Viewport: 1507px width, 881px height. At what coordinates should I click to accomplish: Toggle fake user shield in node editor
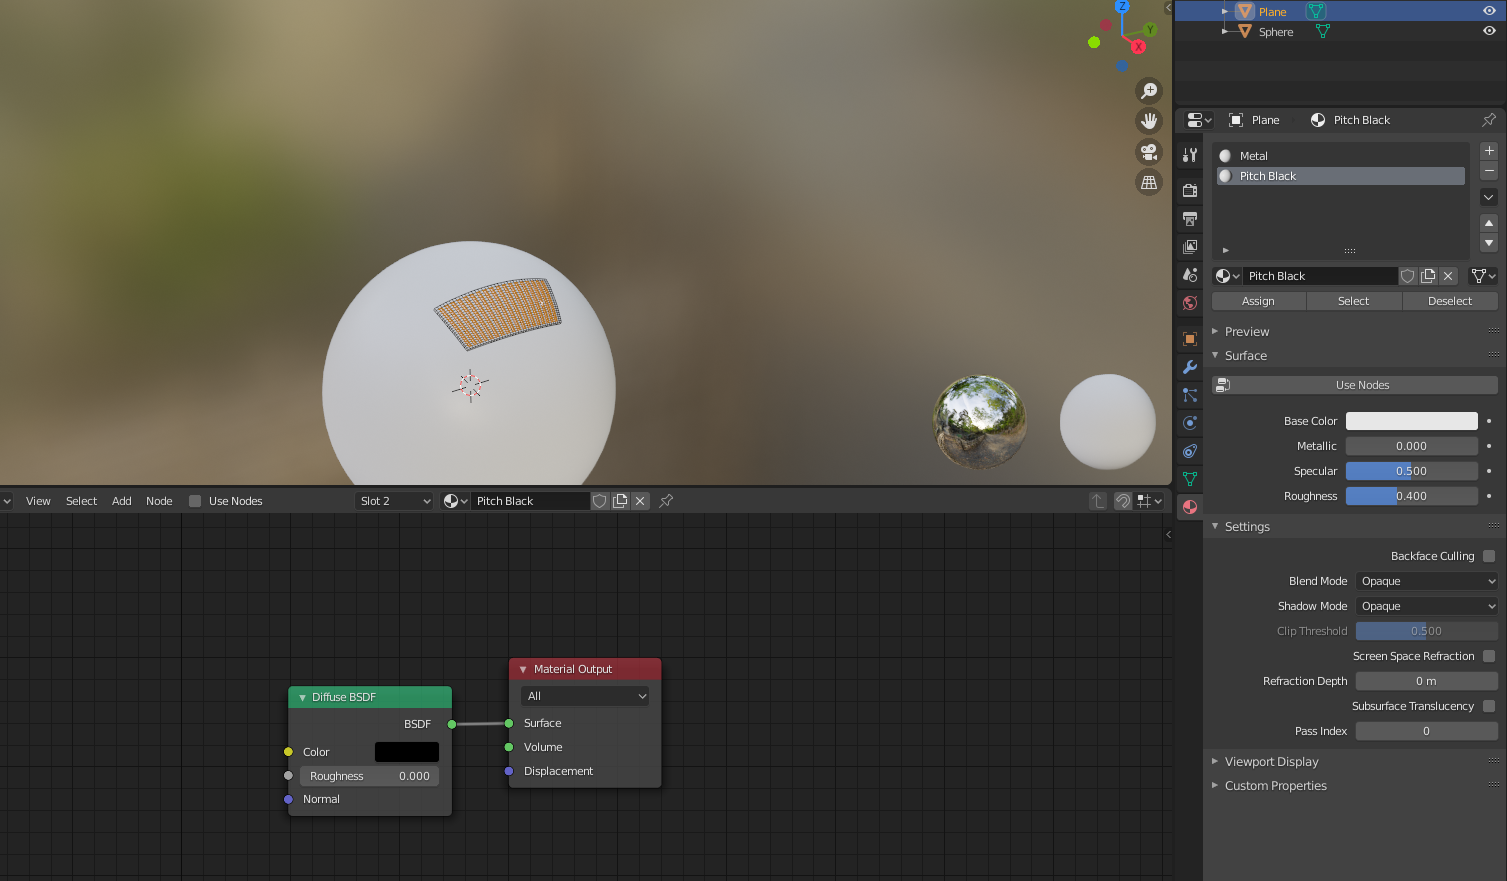(x=600, y=501)
